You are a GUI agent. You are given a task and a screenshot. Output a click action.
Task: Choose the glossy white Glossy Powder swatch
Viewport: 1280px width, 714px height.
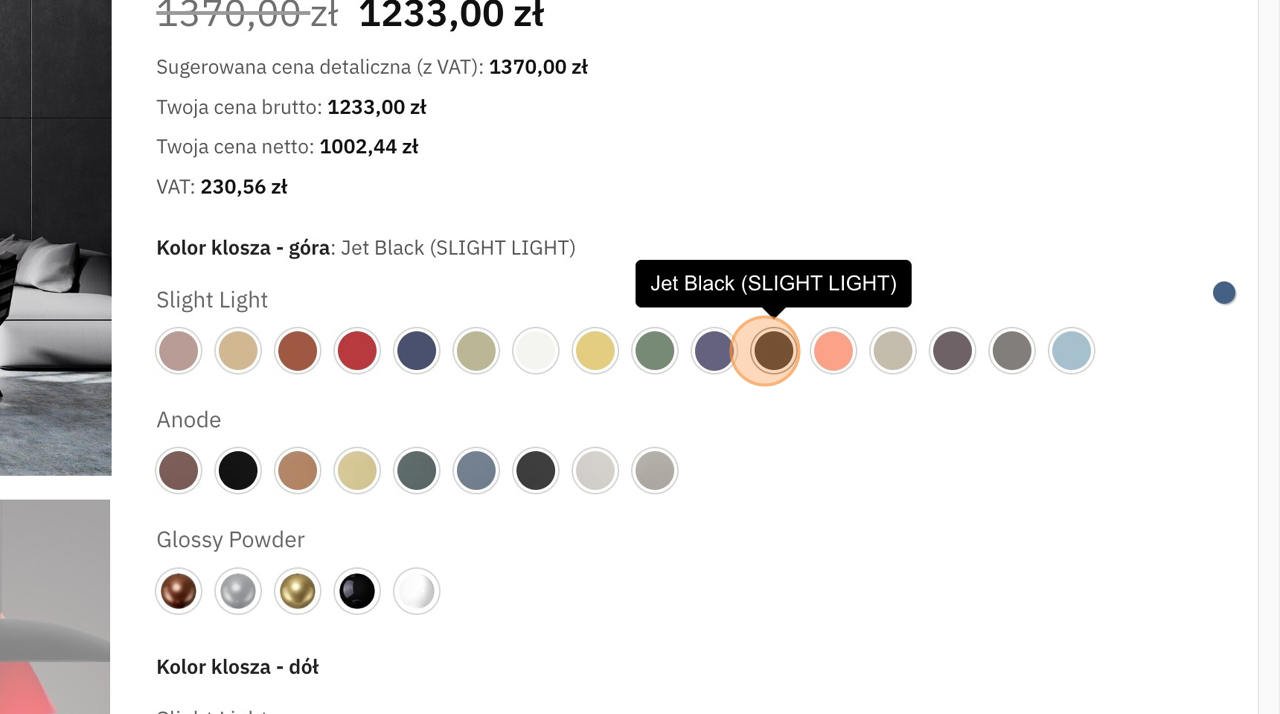tap(416, 591)
